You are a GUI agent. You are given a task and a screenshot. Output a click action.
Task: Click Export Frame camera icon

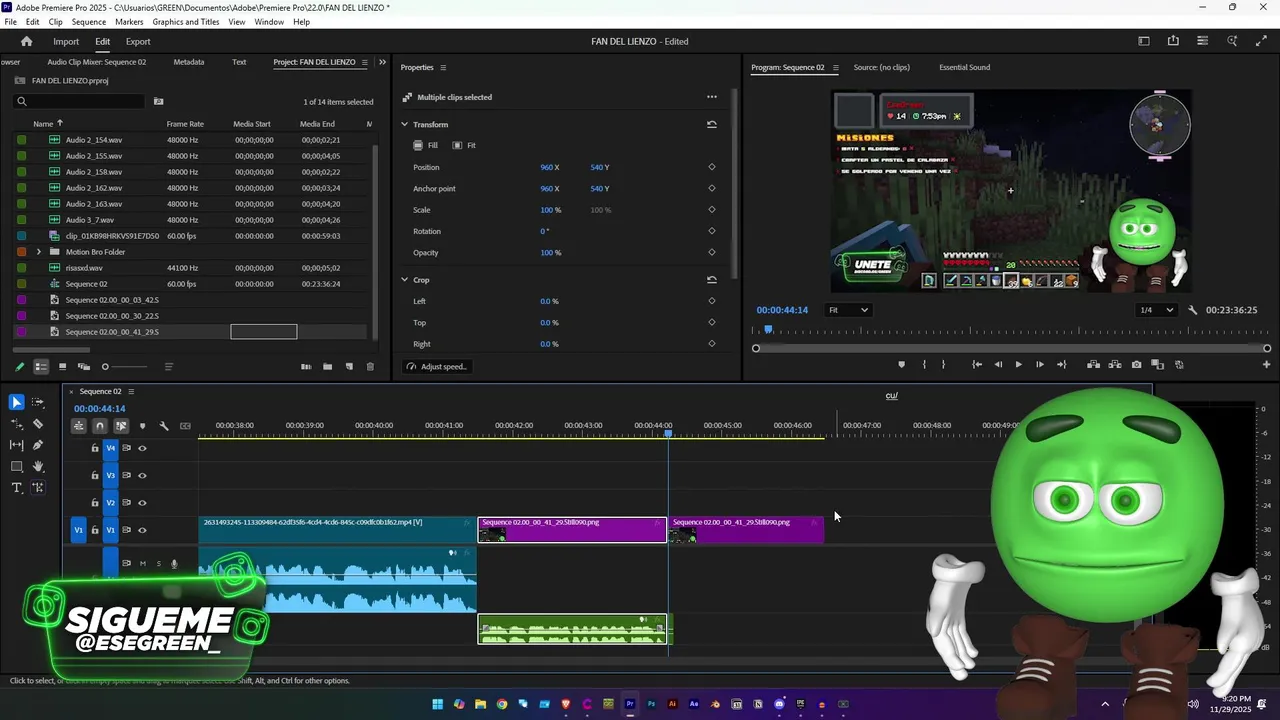(x=1136, y=365)
